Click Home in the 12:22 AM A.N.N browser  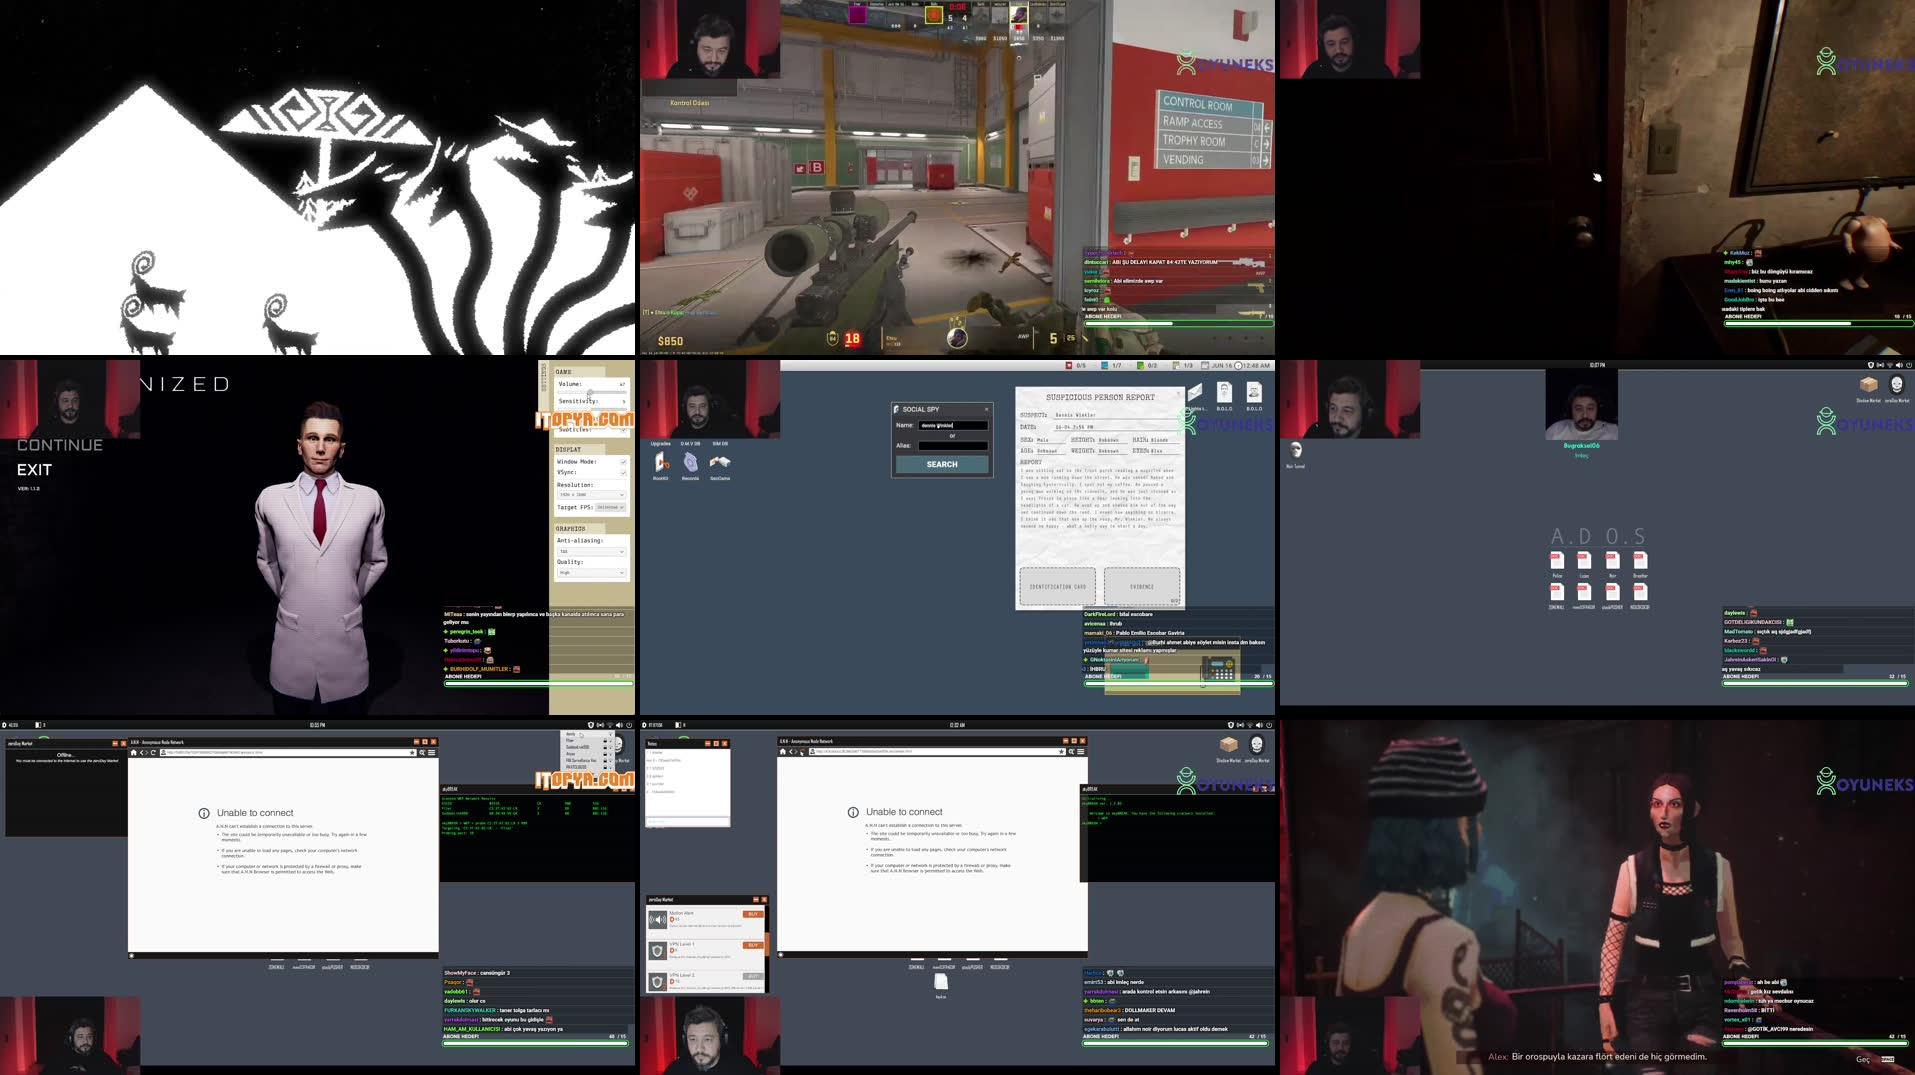(x=783, y=751)
